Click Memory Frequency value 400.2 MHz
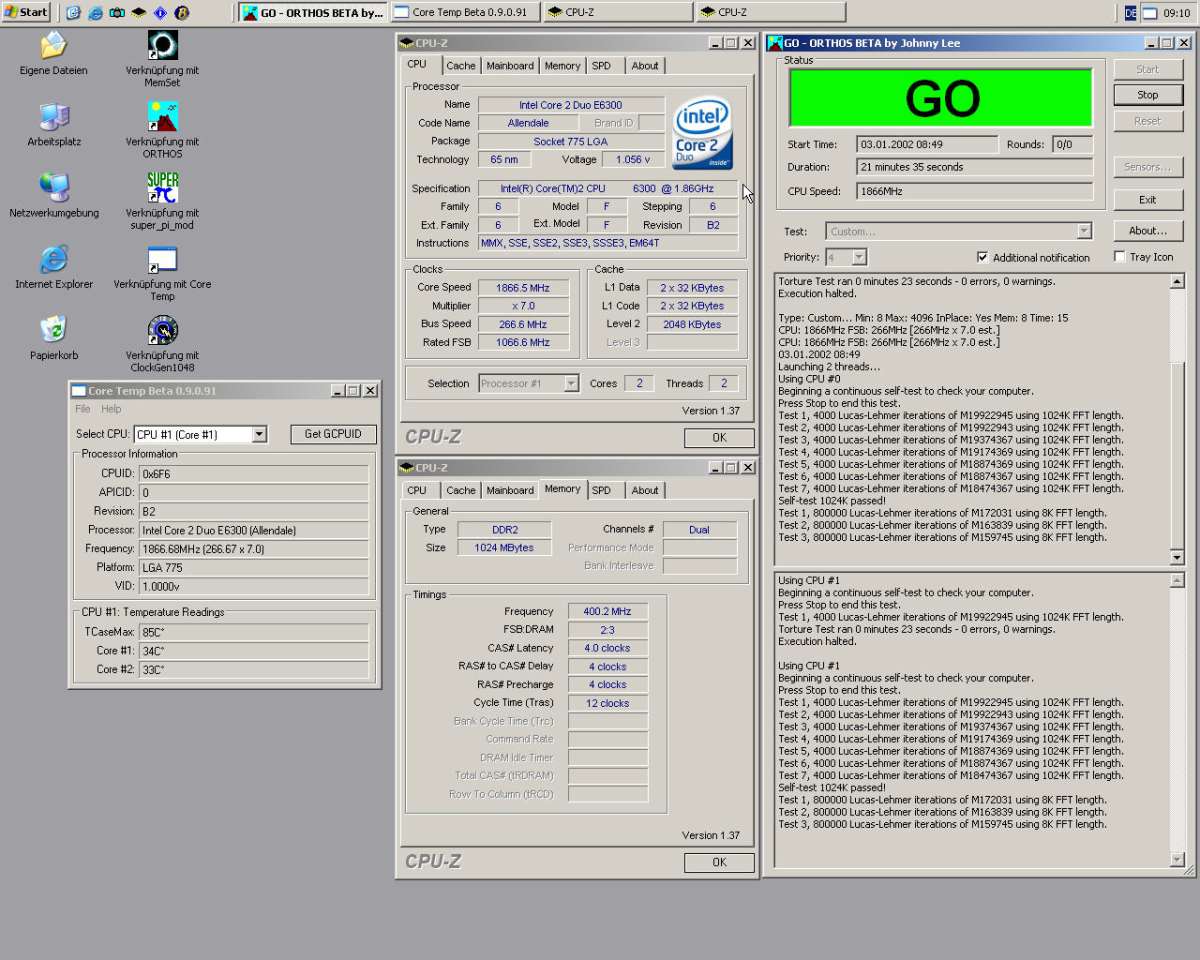Image resolution: width=1200 pixels, height=960 pixels. (607, 611)
